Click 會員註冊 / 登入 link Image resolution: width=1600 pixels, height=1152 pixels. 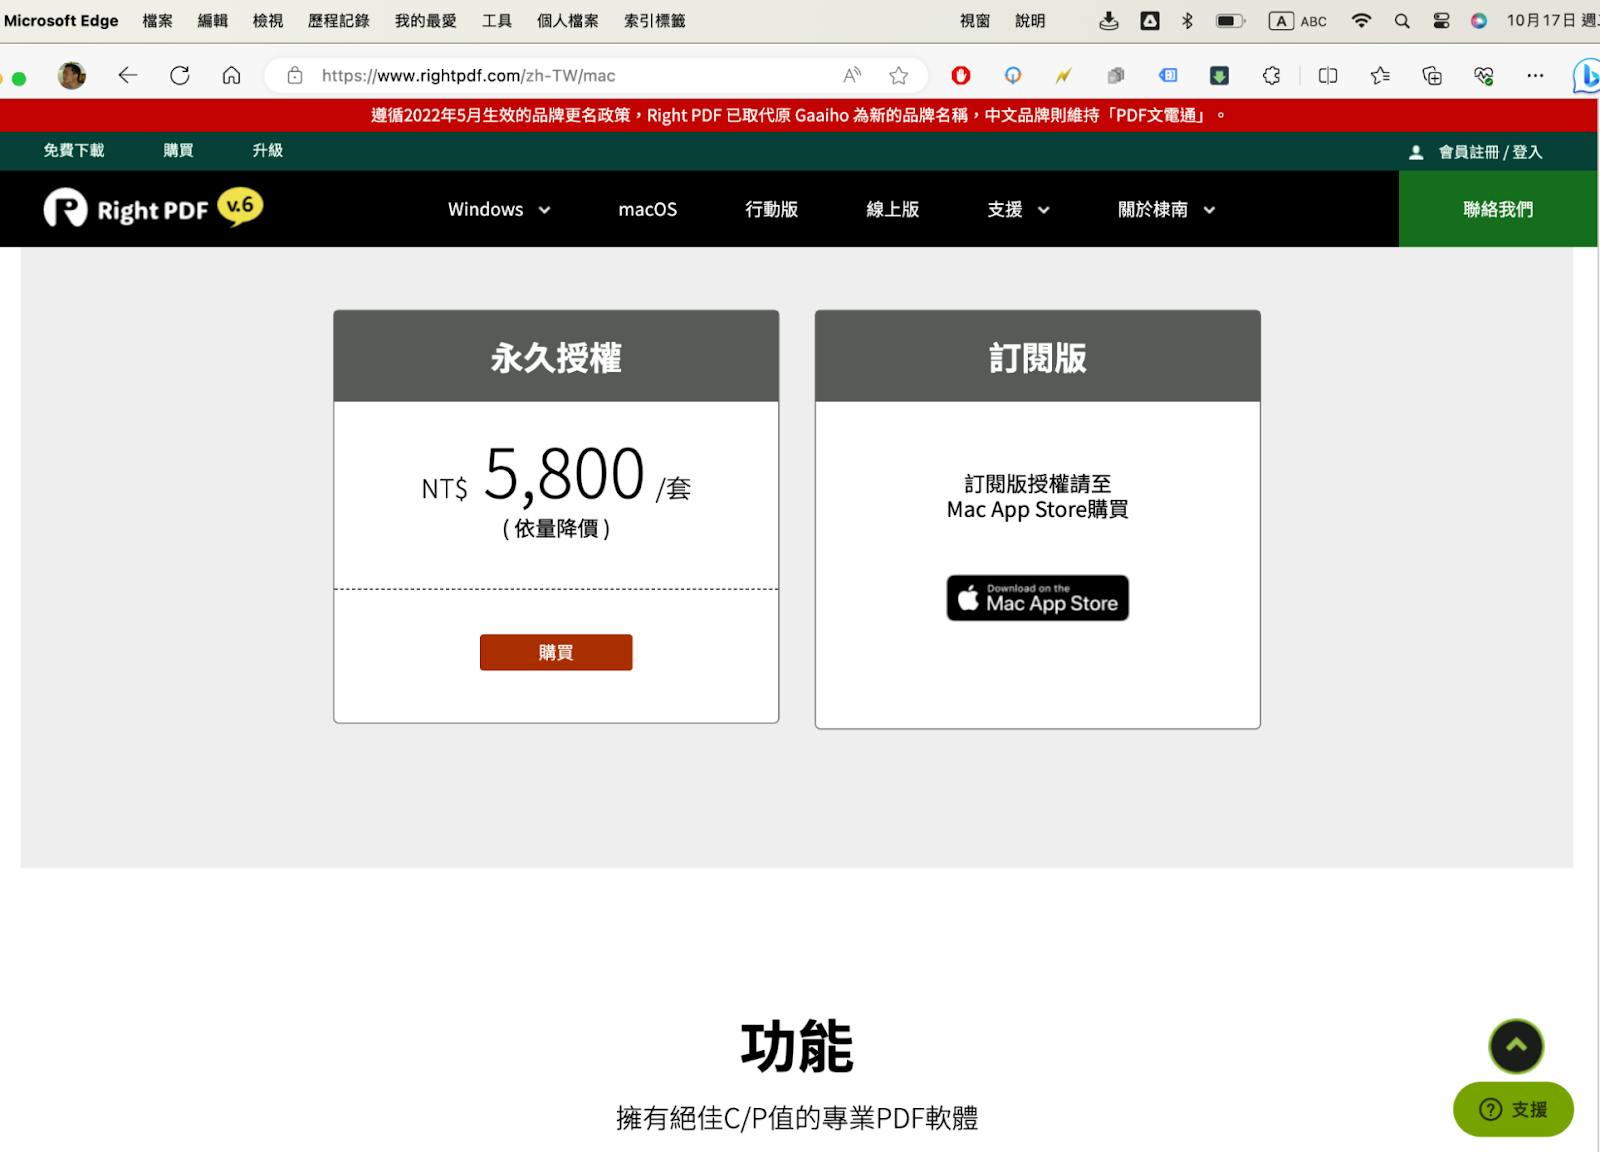pos(1490,152)
